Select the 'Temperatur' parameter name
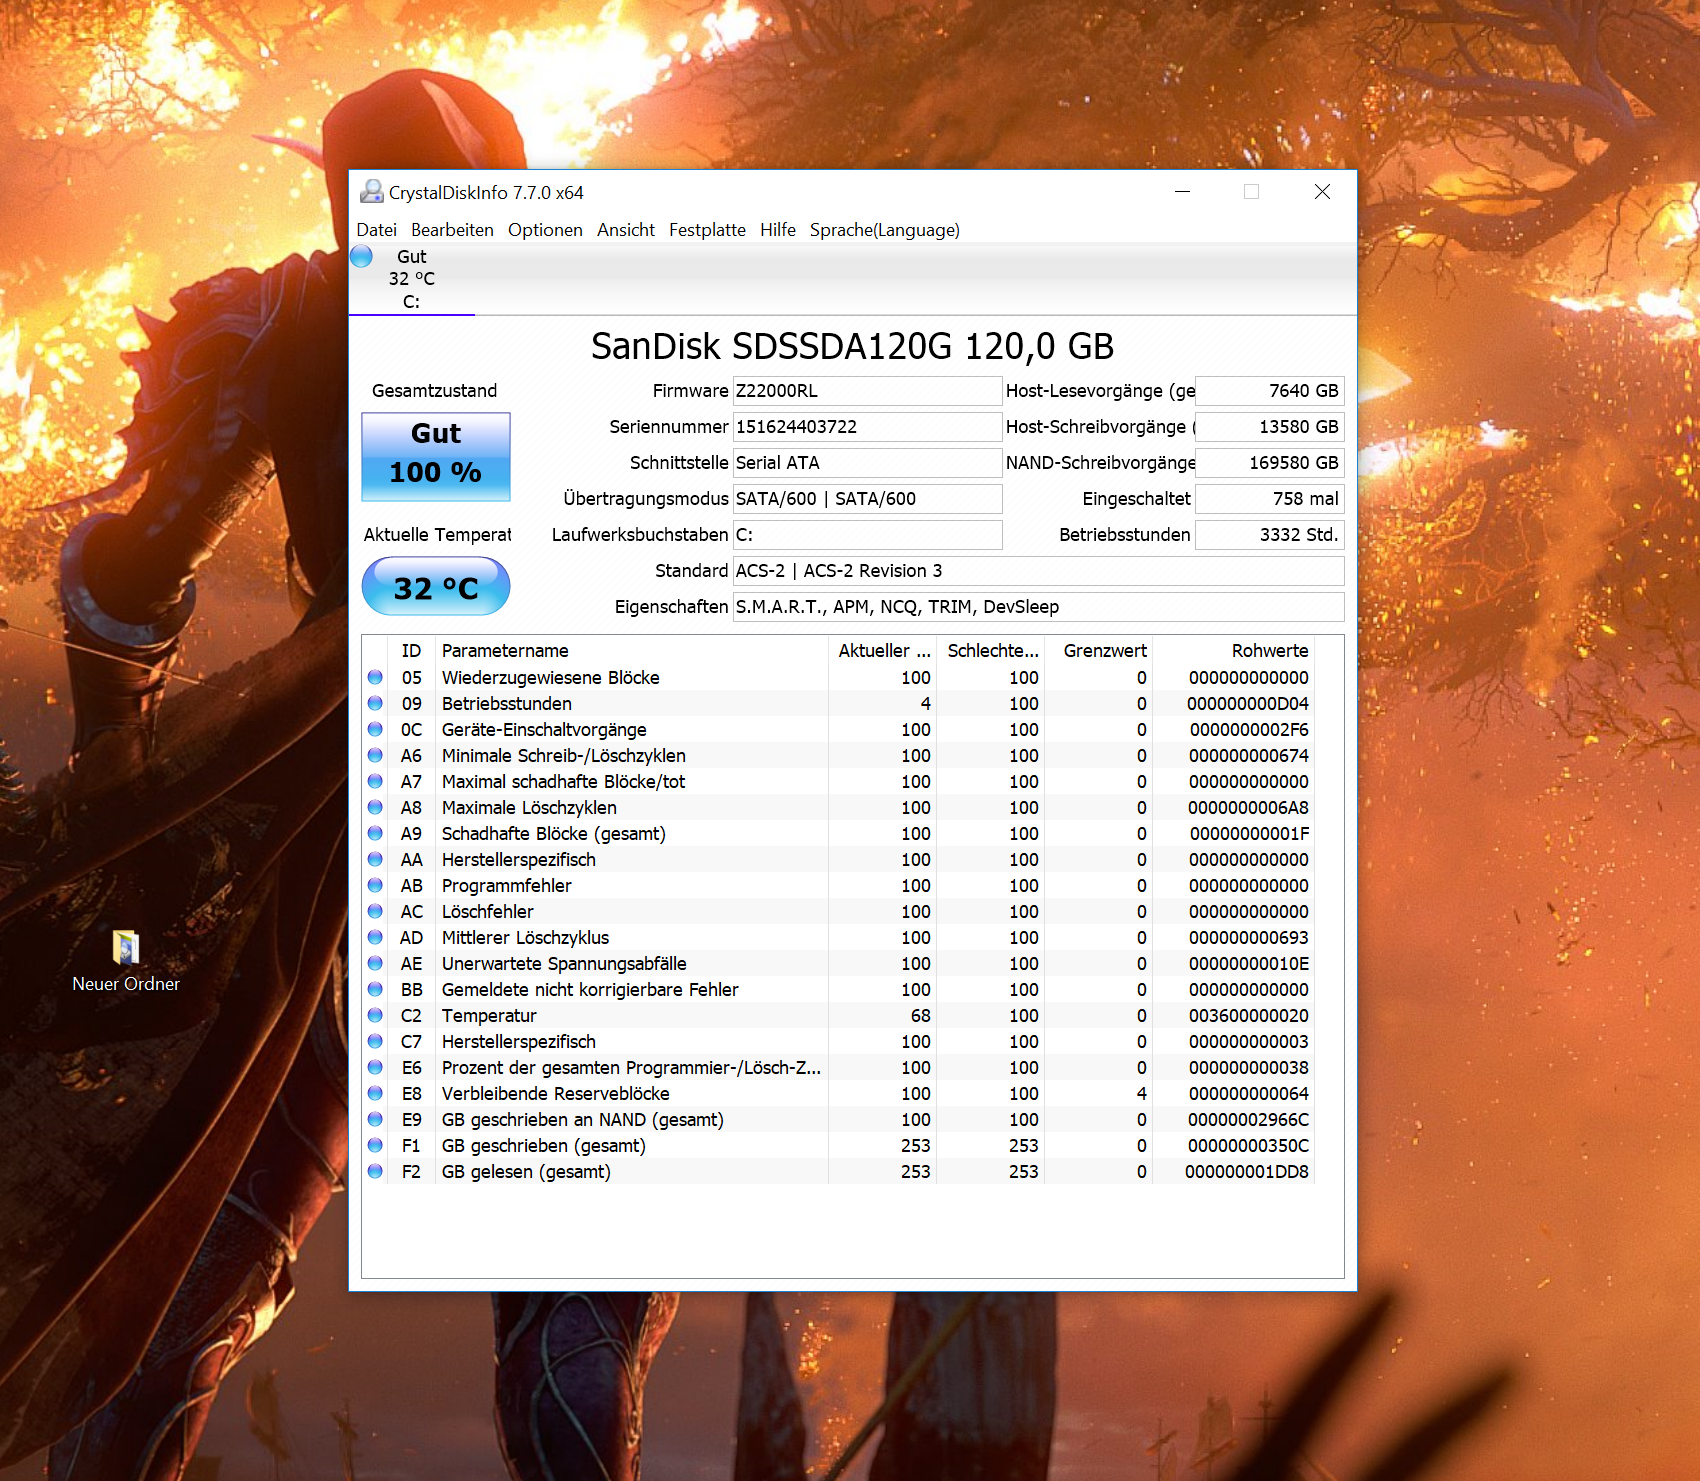Image resolution: width=1700 pixels, height=1481 pixels. coord(489,1016)
